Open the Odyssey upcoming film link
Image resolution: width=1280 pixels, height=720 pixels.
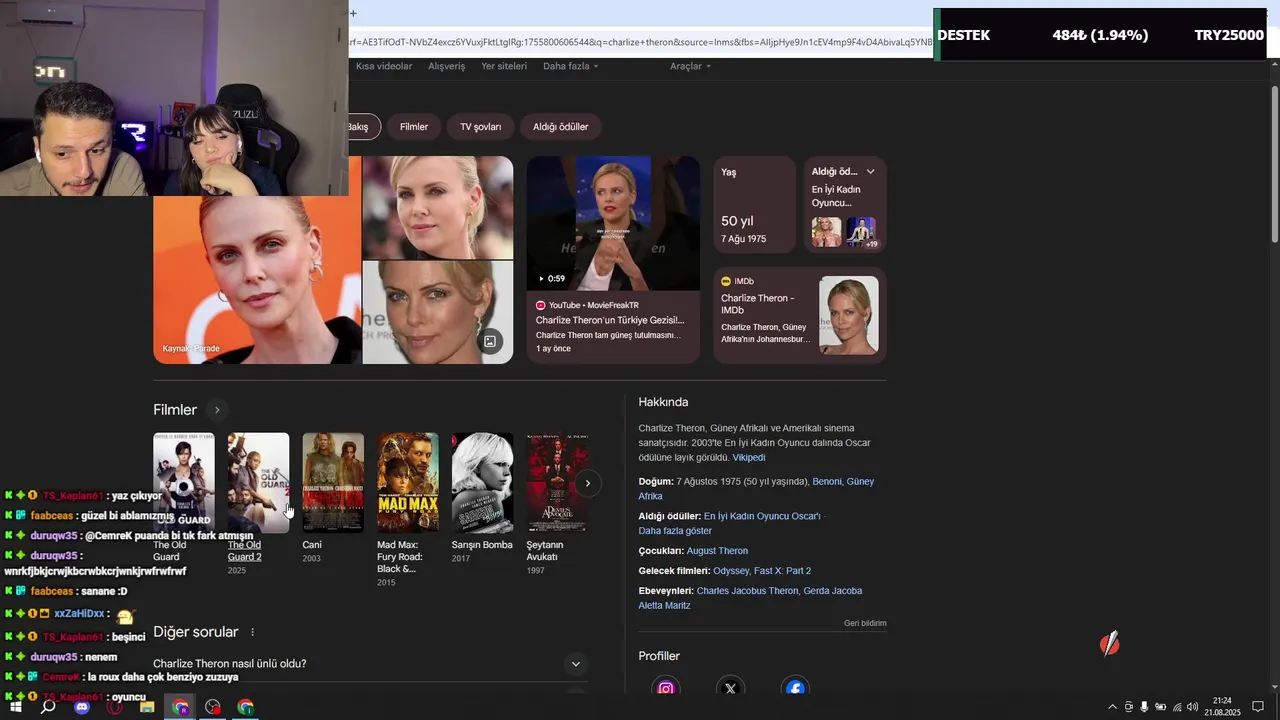point(731,571)
